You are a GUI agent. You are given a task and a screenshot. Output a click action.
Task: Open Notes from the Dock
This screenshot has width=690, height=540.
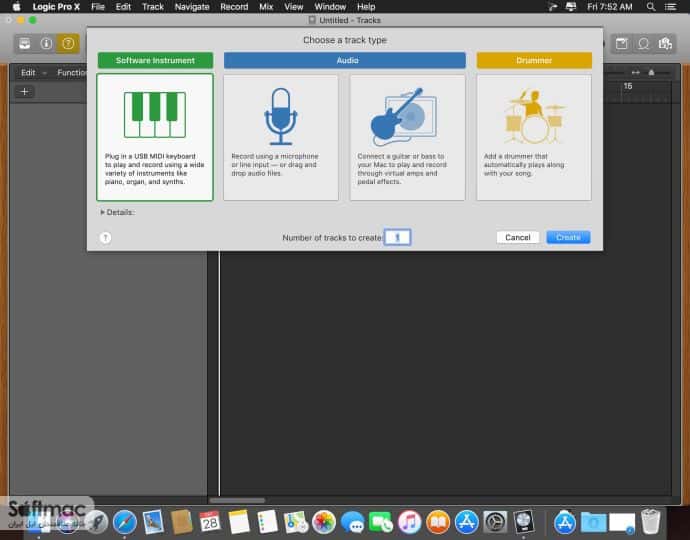[x=239, y=522]
